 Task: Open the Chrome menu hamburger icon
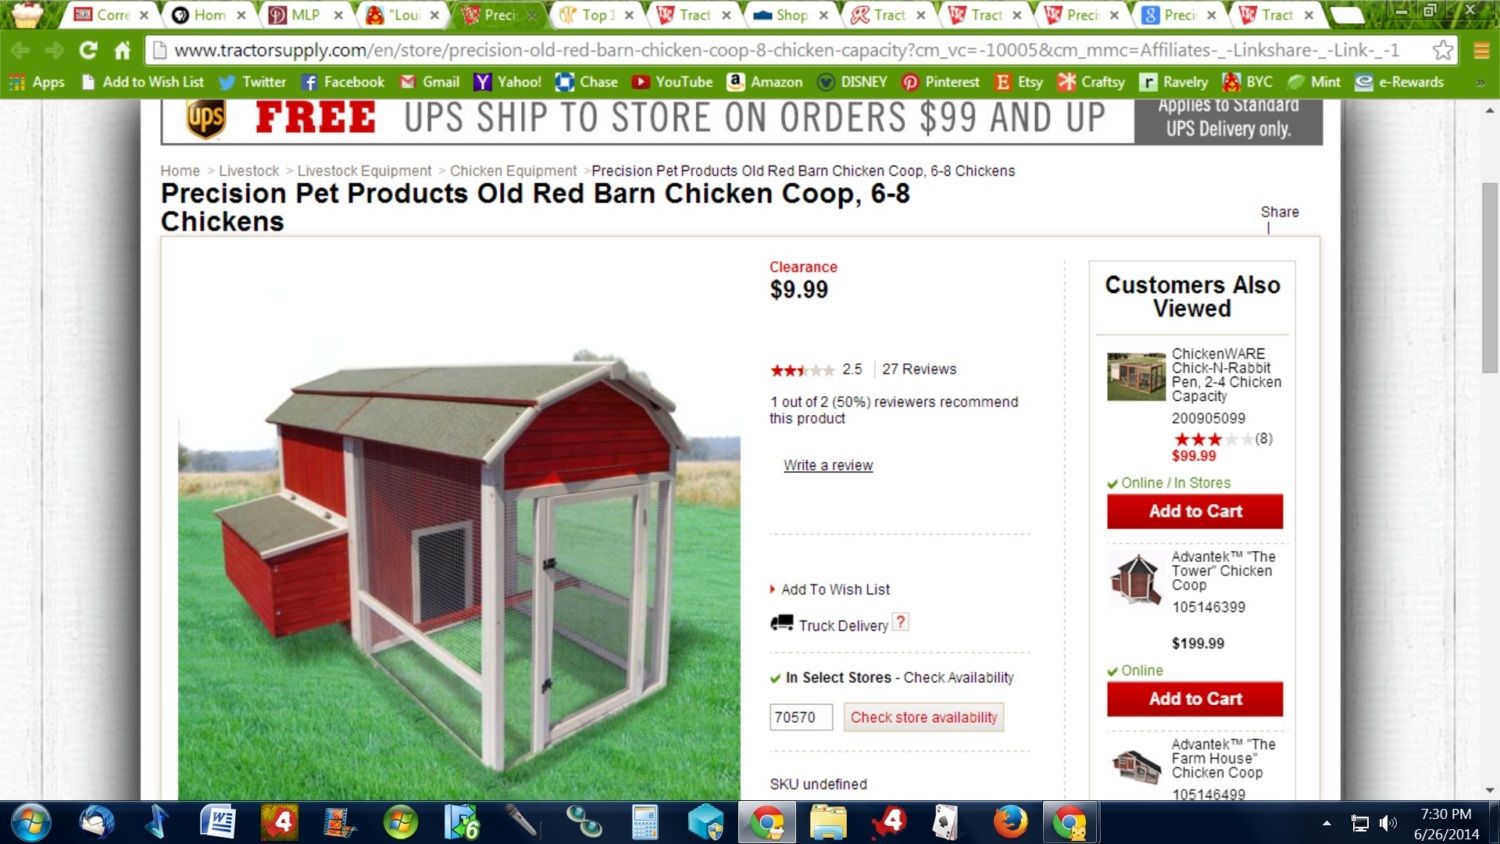point(1481,50)
